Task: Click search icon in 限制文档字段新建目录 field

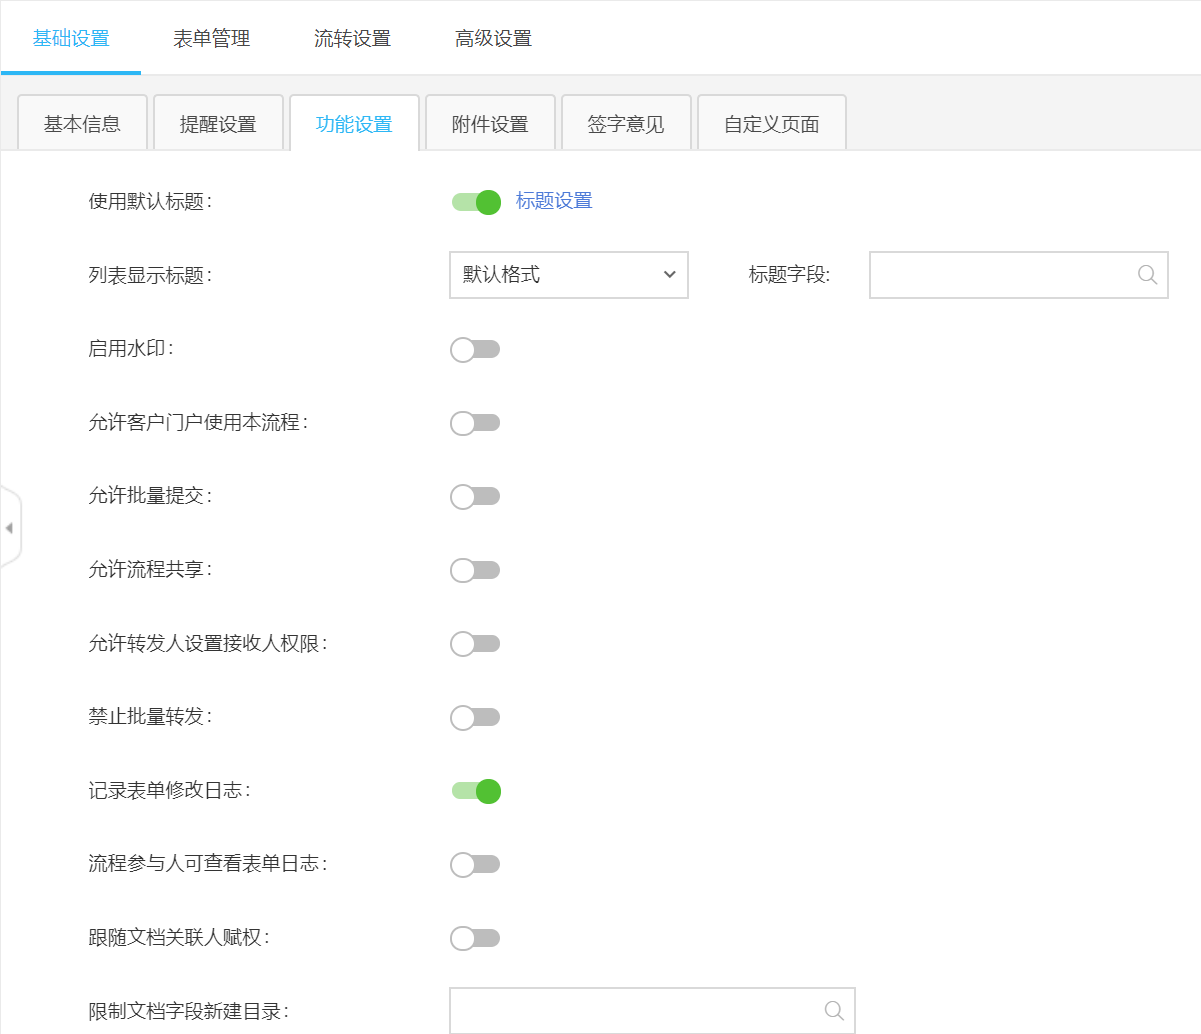Action: (x=834, y=1011)
